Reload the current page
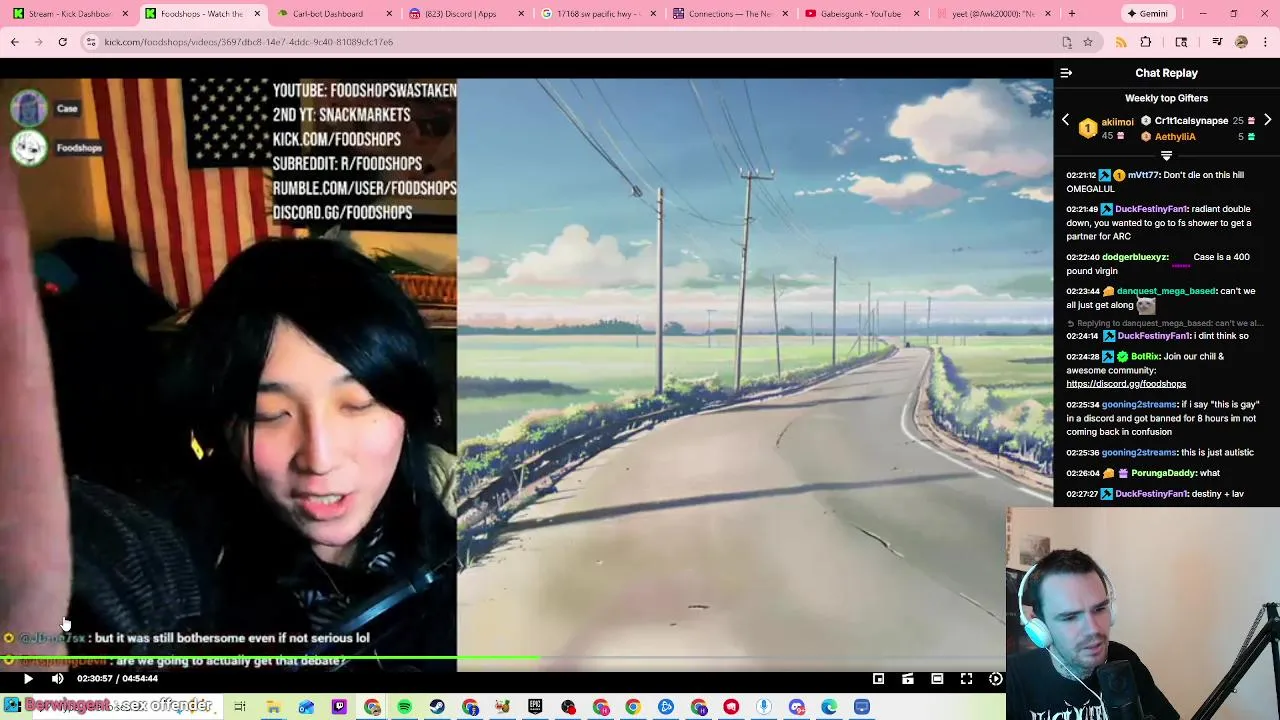Viewport: 1280px width, 720px height. [62, 42]
